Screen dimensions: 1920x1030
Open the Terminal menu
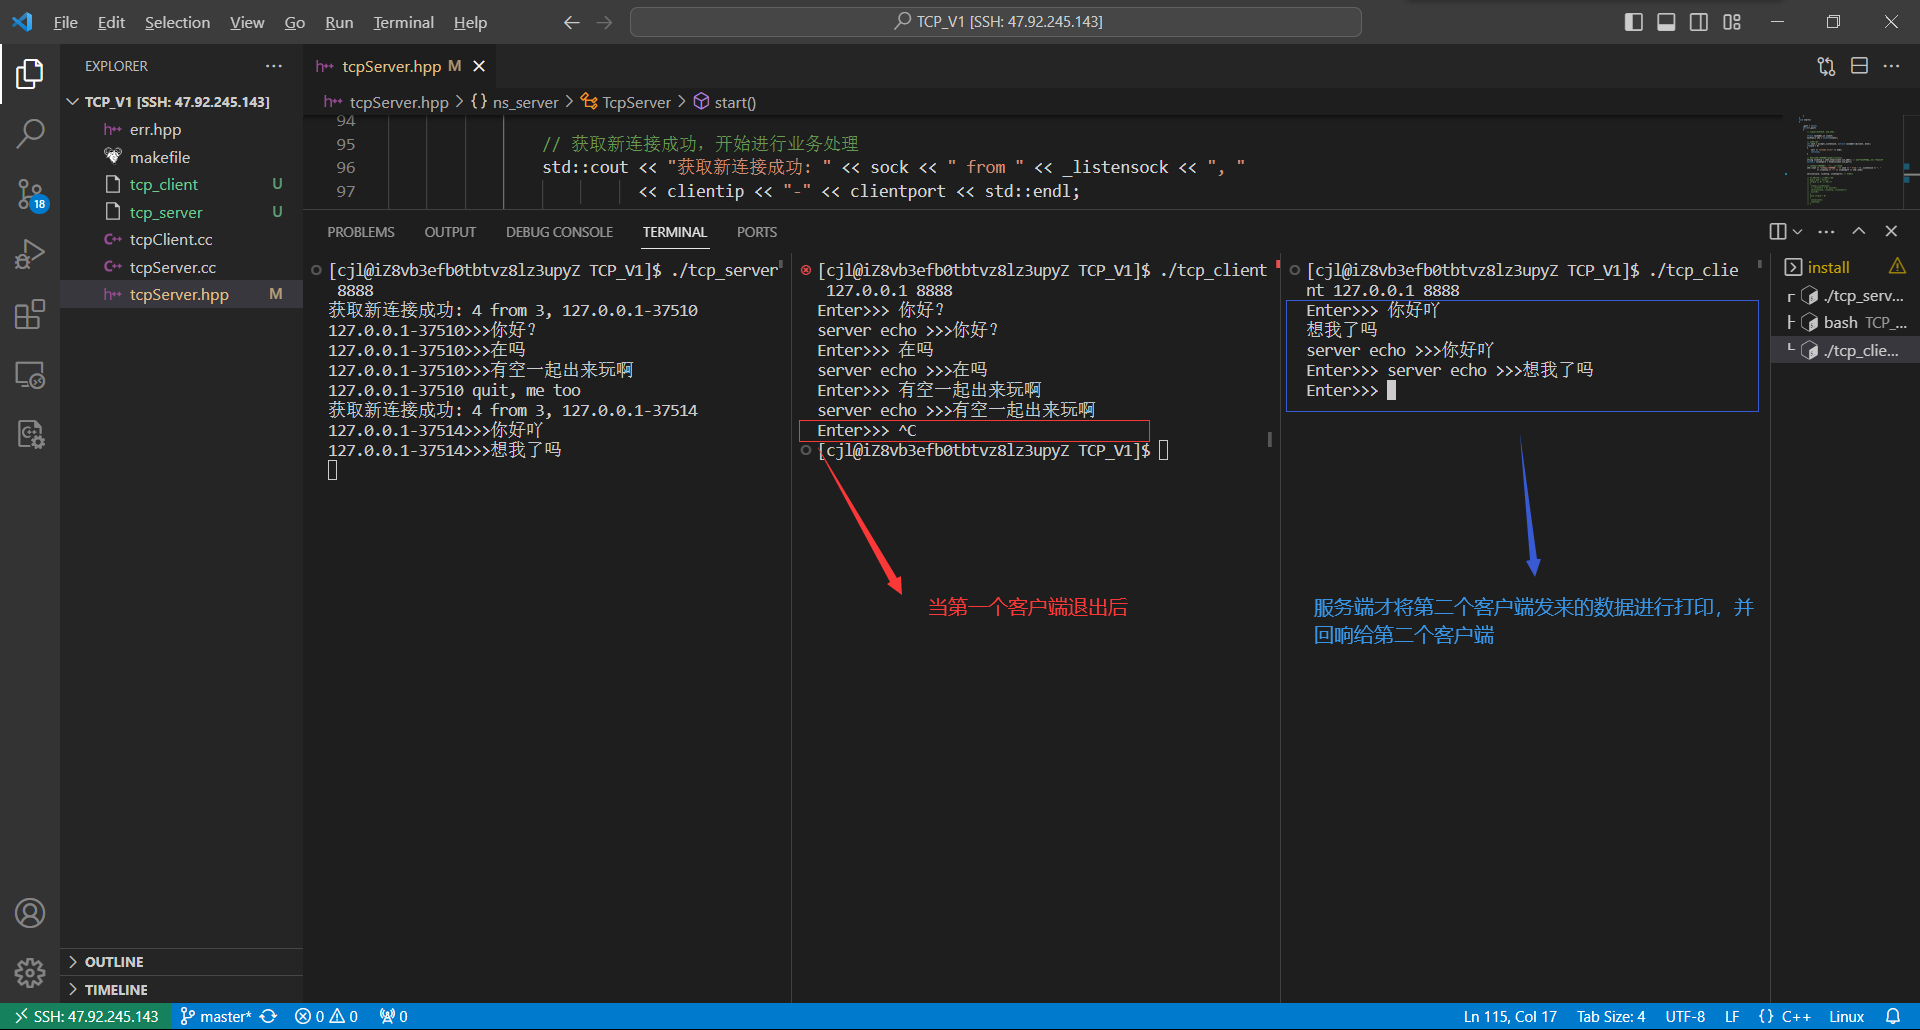coord(403,22)
